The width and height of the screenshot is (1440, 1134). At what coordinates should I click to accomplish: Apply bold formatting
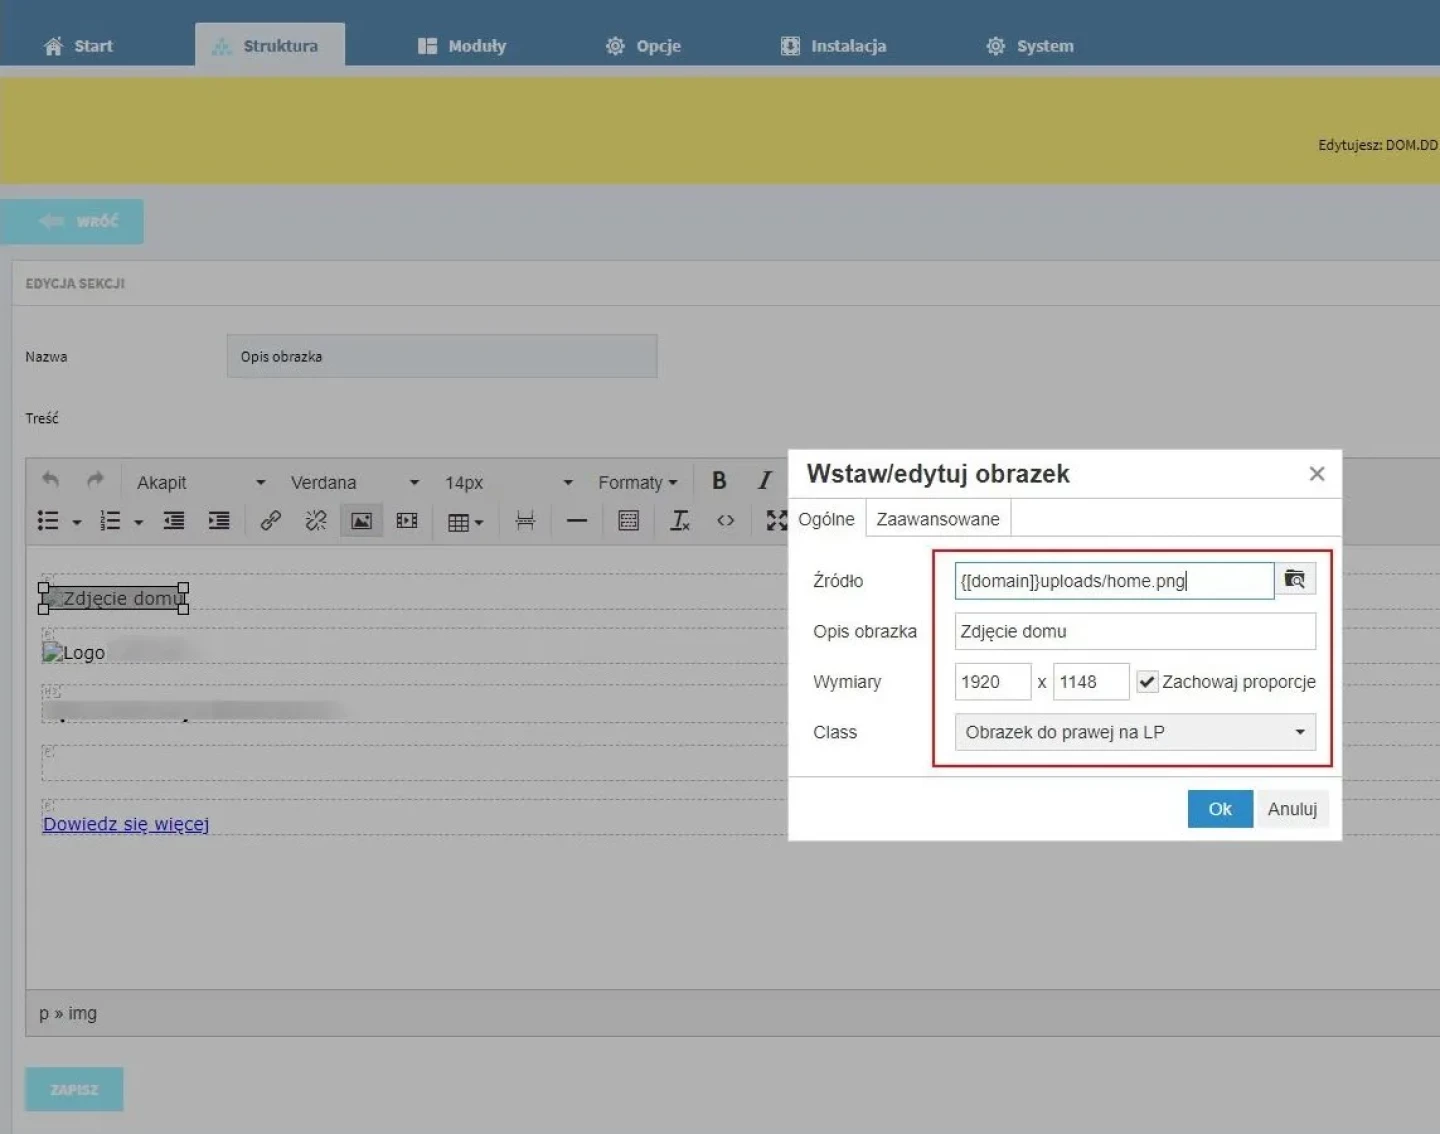(x=719, y=481)
